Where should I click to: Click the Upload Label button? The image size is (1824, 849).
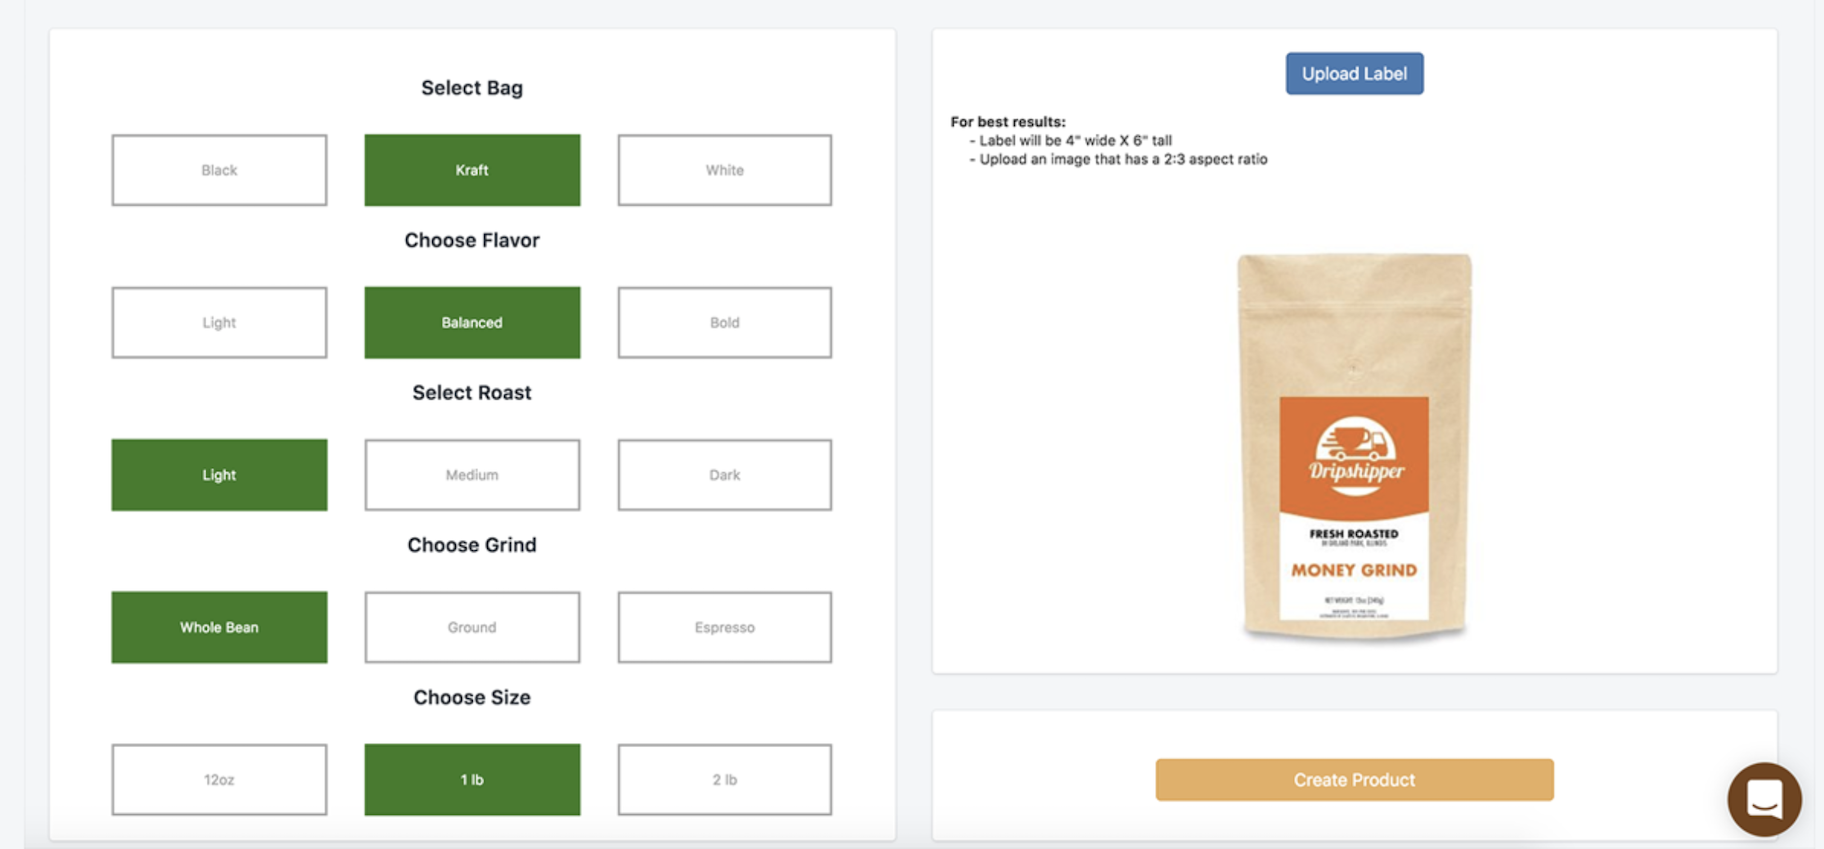[1354, 74]
